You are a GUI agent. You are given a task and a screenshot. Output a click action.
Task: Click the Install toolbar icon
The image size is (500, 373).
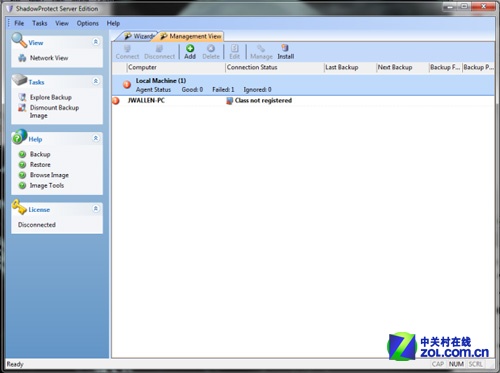click(x=285, y=48)
